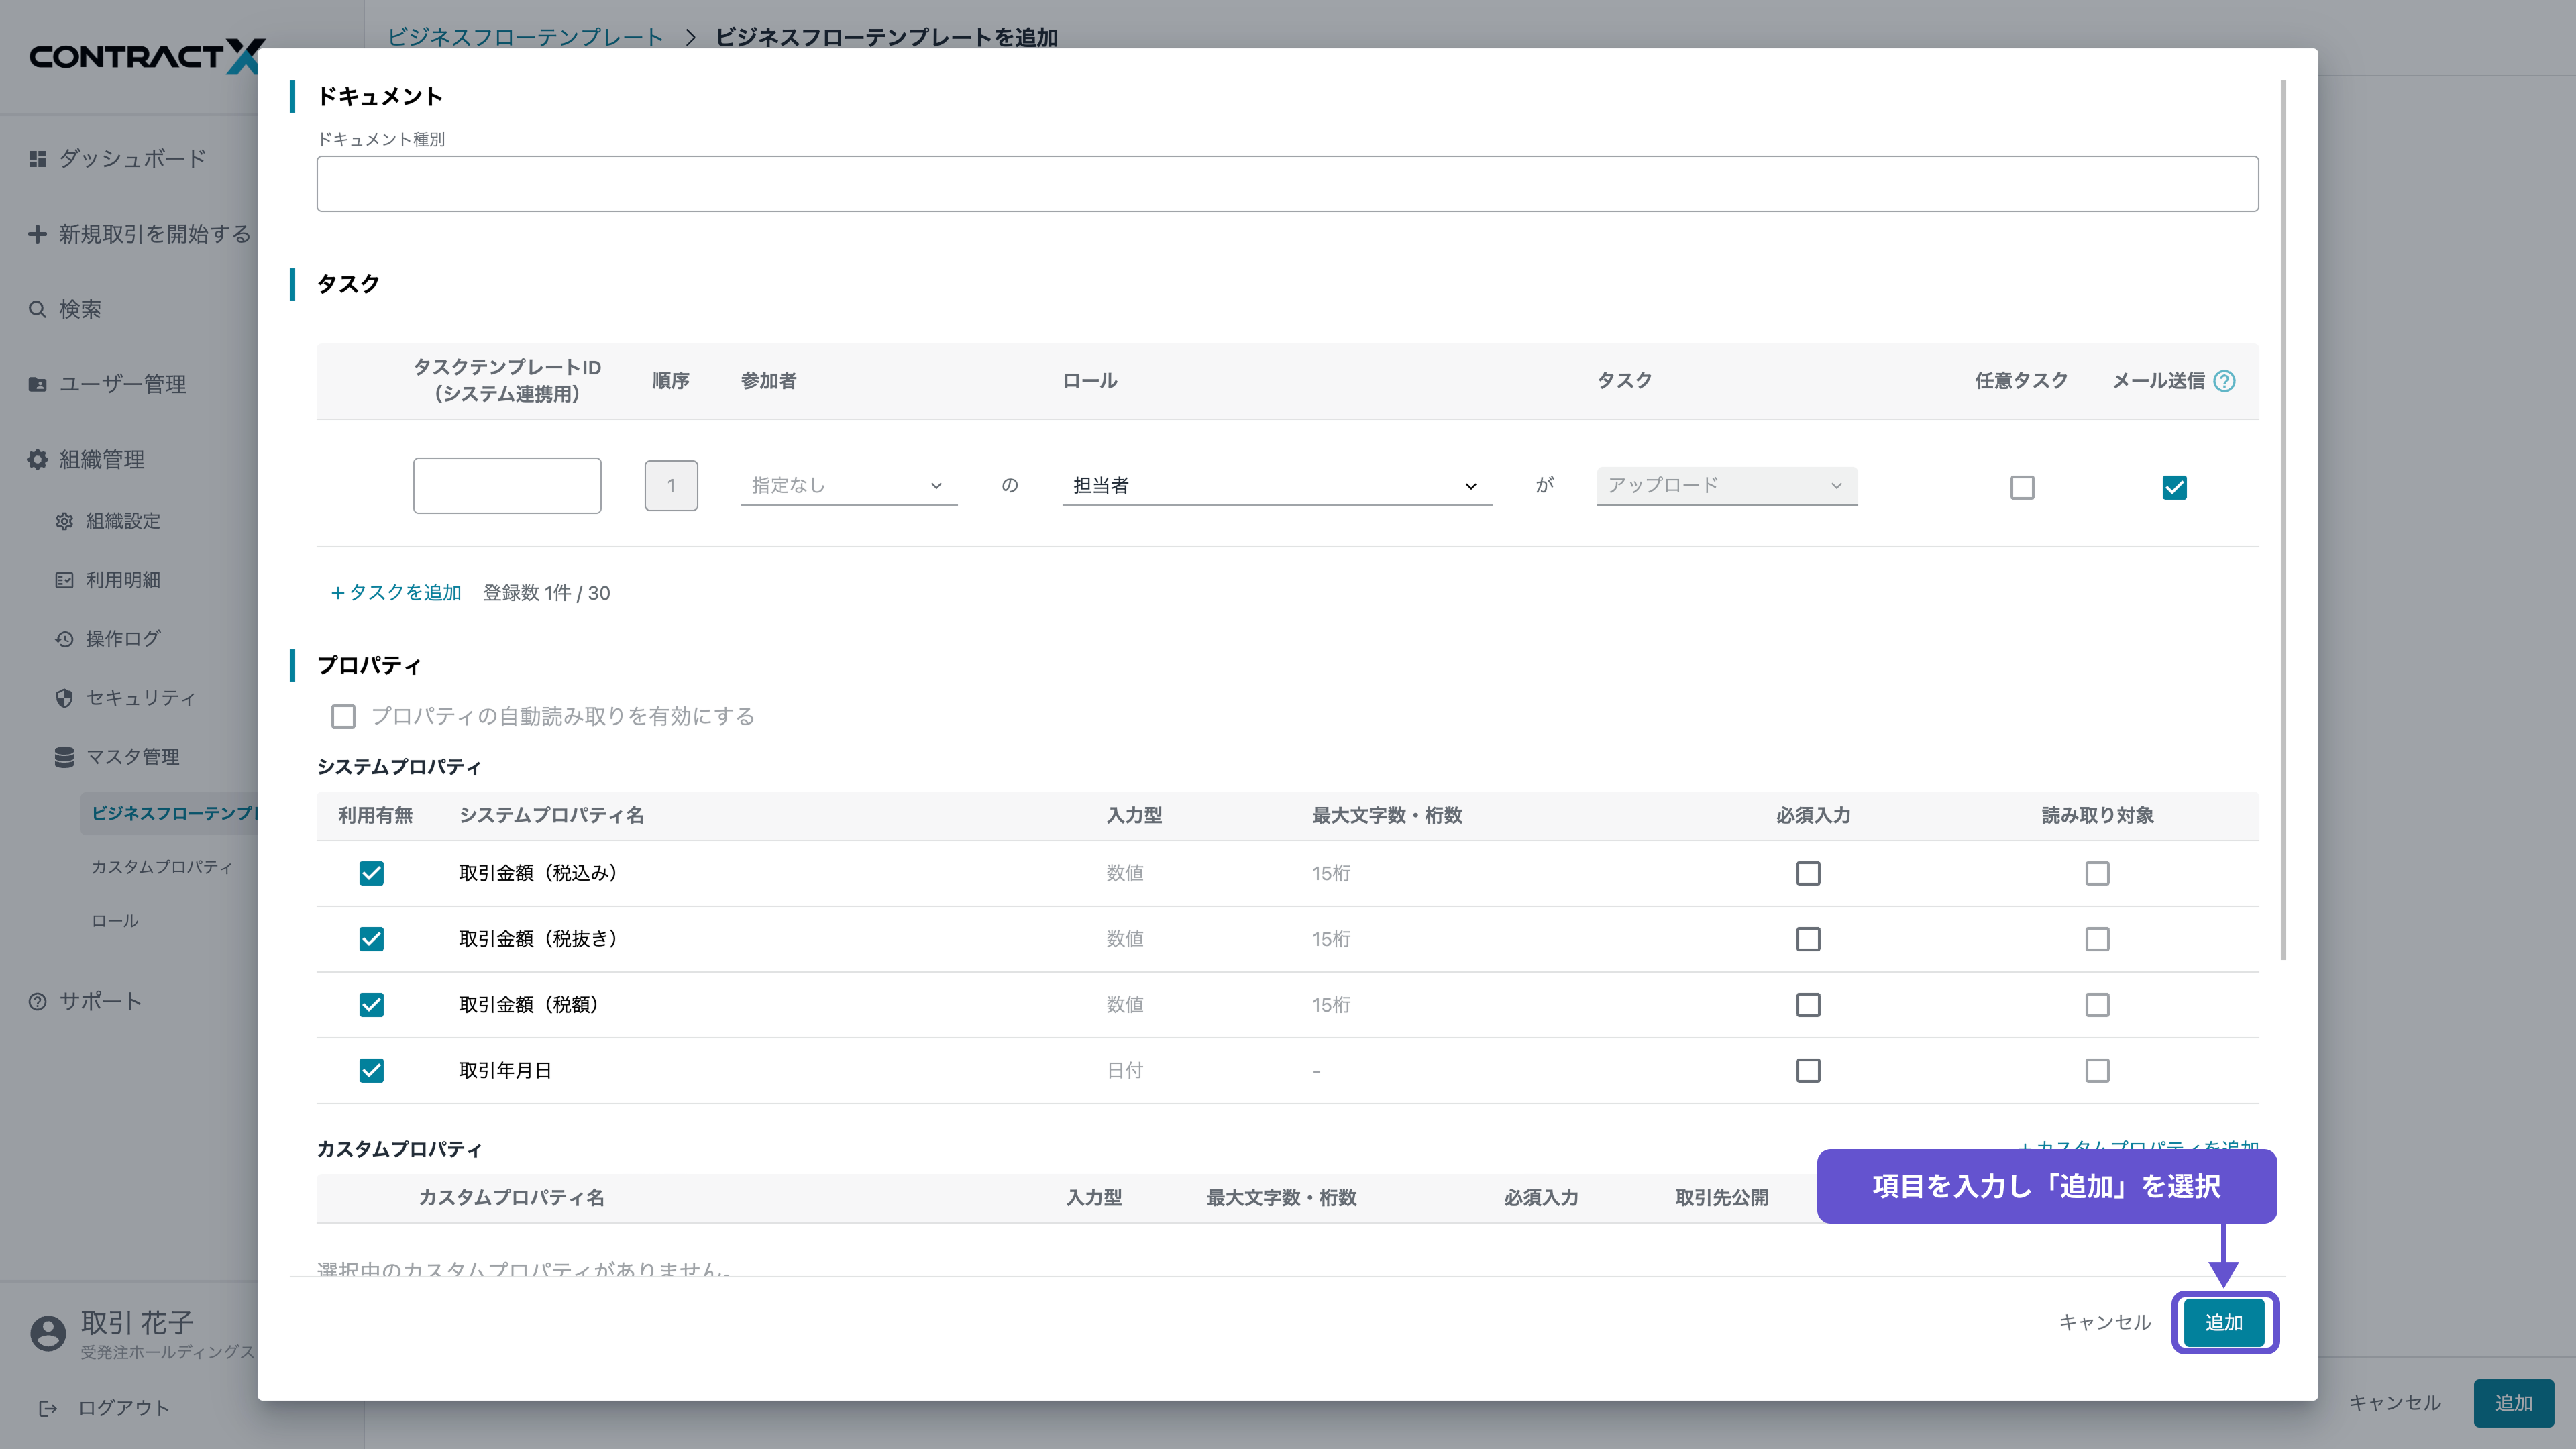Click the operation log history icon

[64, 639]
